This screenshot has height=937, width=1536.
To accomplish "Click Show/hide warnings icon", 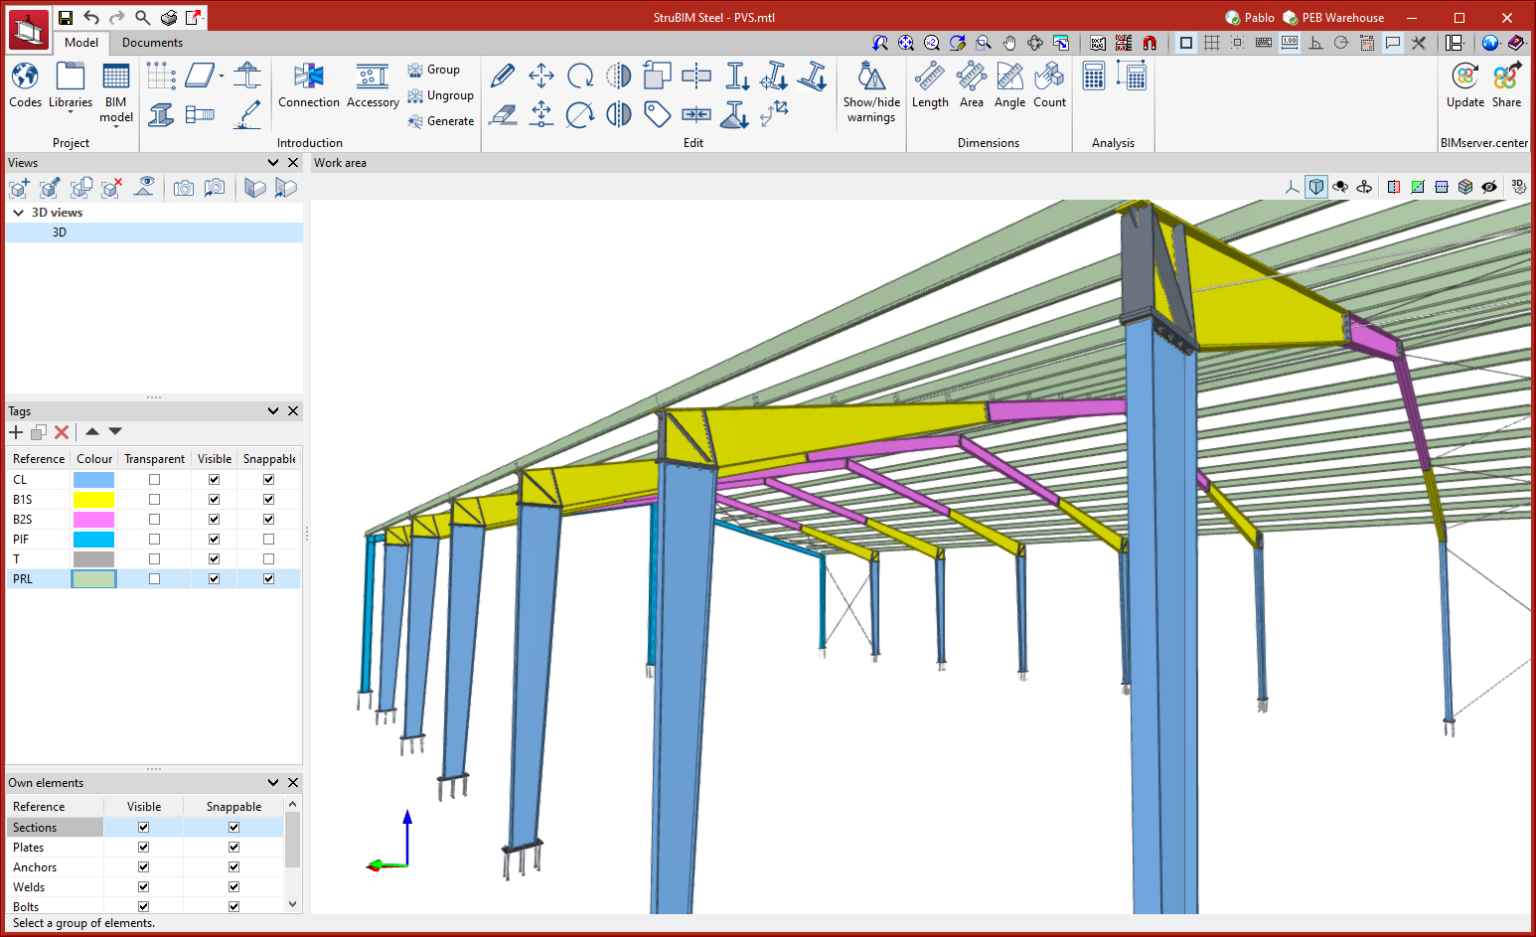I will point(871,78).
